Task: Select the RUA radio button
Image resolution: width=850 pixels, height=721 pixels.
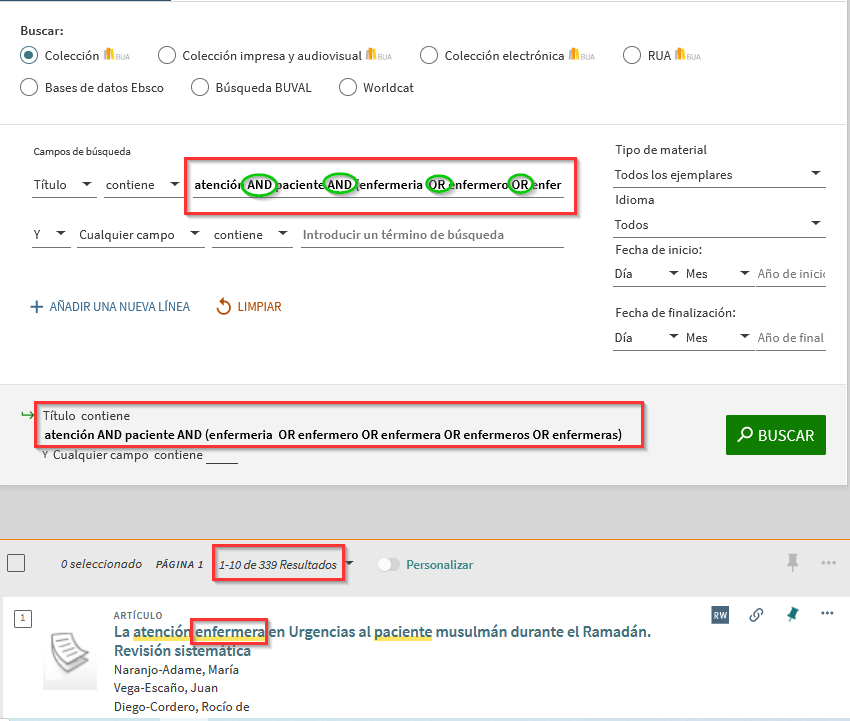Action: point(631,55)
